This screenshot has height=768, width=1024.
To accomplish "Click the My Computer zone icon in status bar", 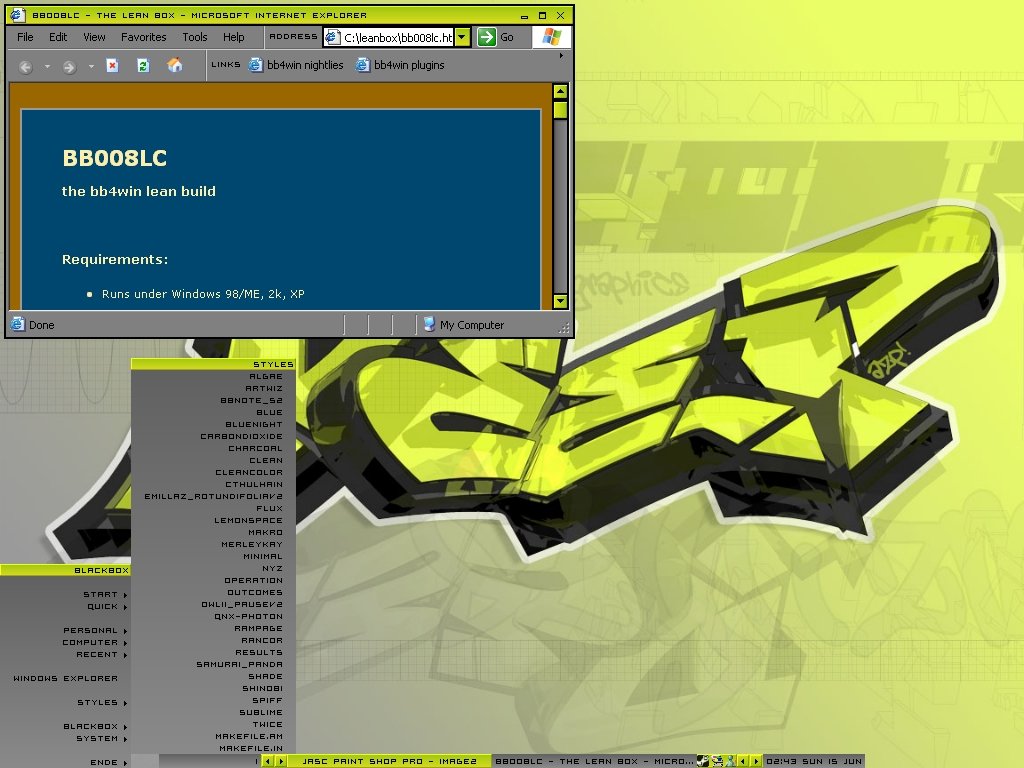I will tap(429, 324).
